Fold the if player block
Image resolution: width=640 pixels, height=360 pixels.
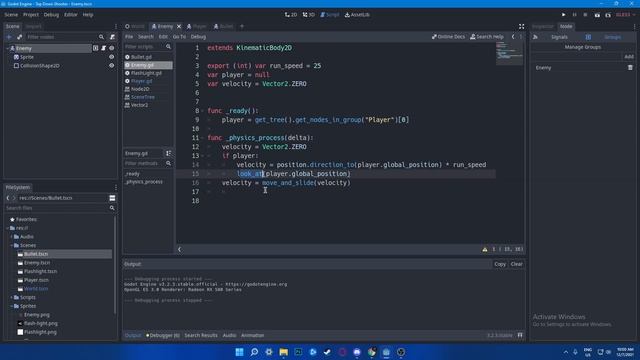[203, 156]
